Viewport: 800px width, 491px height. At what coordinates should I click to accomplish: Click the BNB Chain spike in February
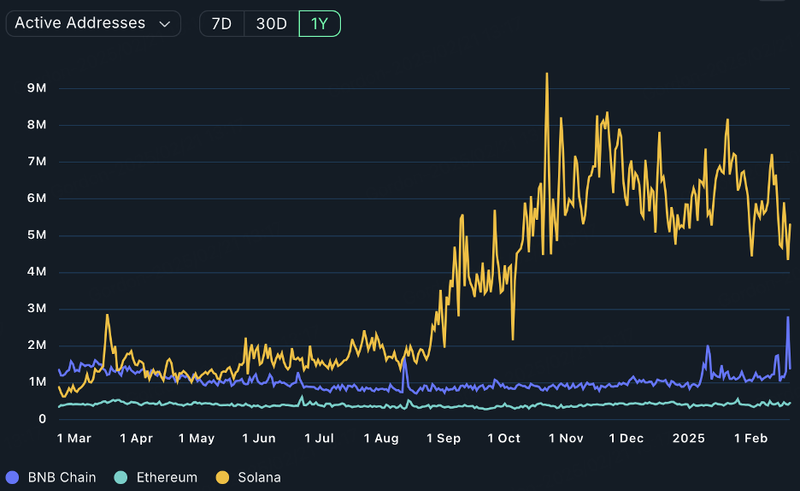(x=788, y=318)
